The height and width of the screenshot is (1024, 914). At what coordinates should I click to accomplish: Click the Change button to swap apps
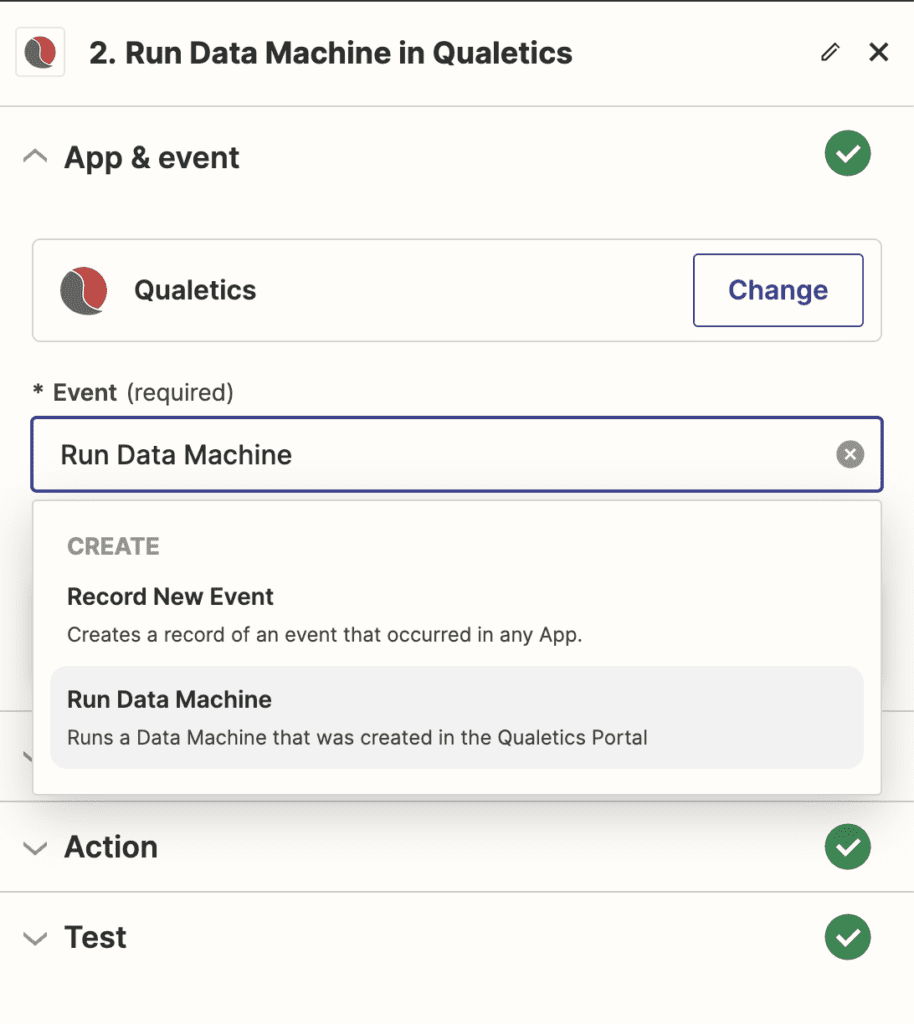pos(778,290)
